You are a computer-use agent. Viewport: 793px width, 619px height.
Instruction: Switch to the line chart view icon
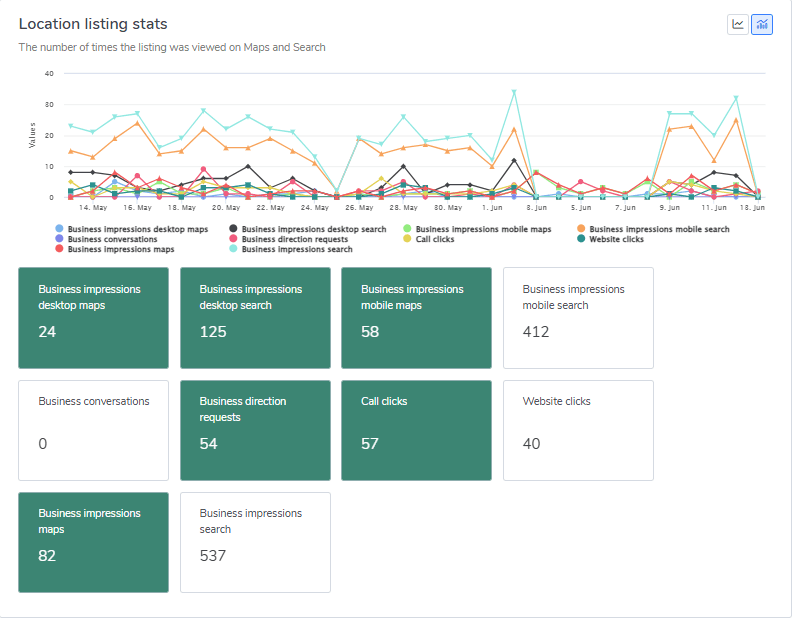pyautogui.click(x=738, y=24)
